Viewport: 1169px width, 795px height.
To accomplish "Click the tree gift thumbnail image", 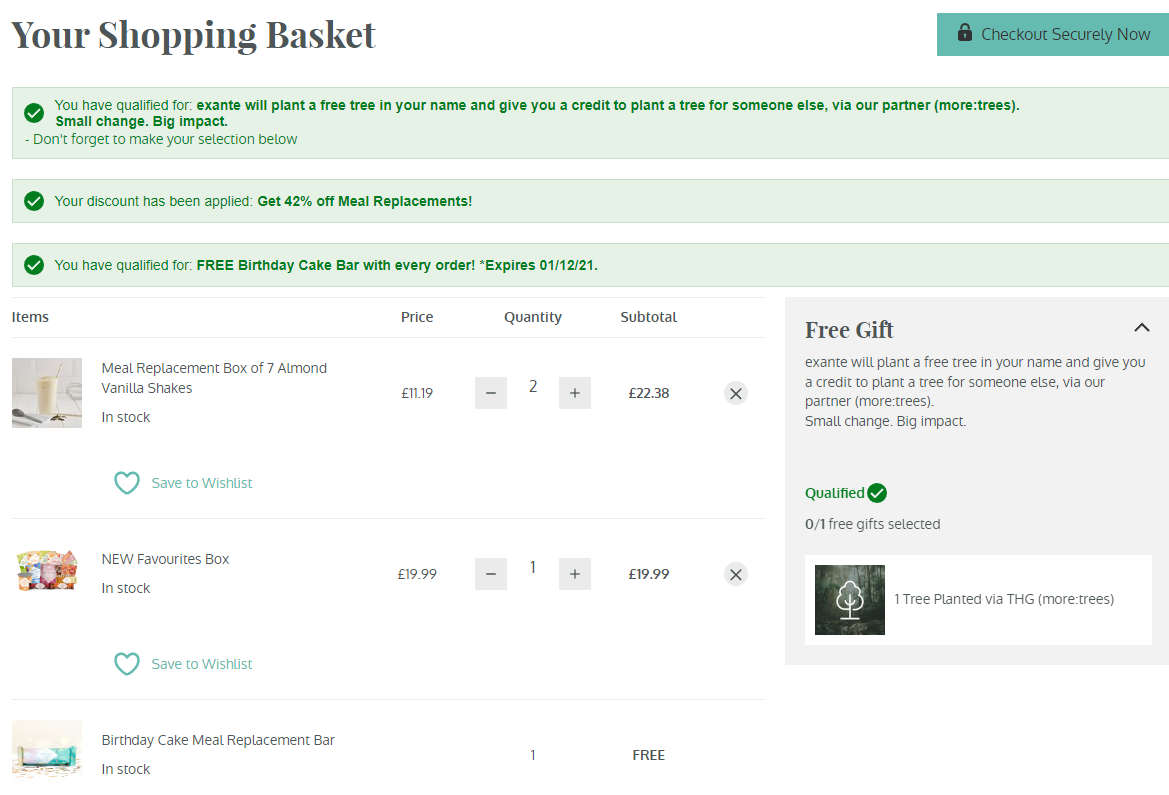I will tap(850, 600).
